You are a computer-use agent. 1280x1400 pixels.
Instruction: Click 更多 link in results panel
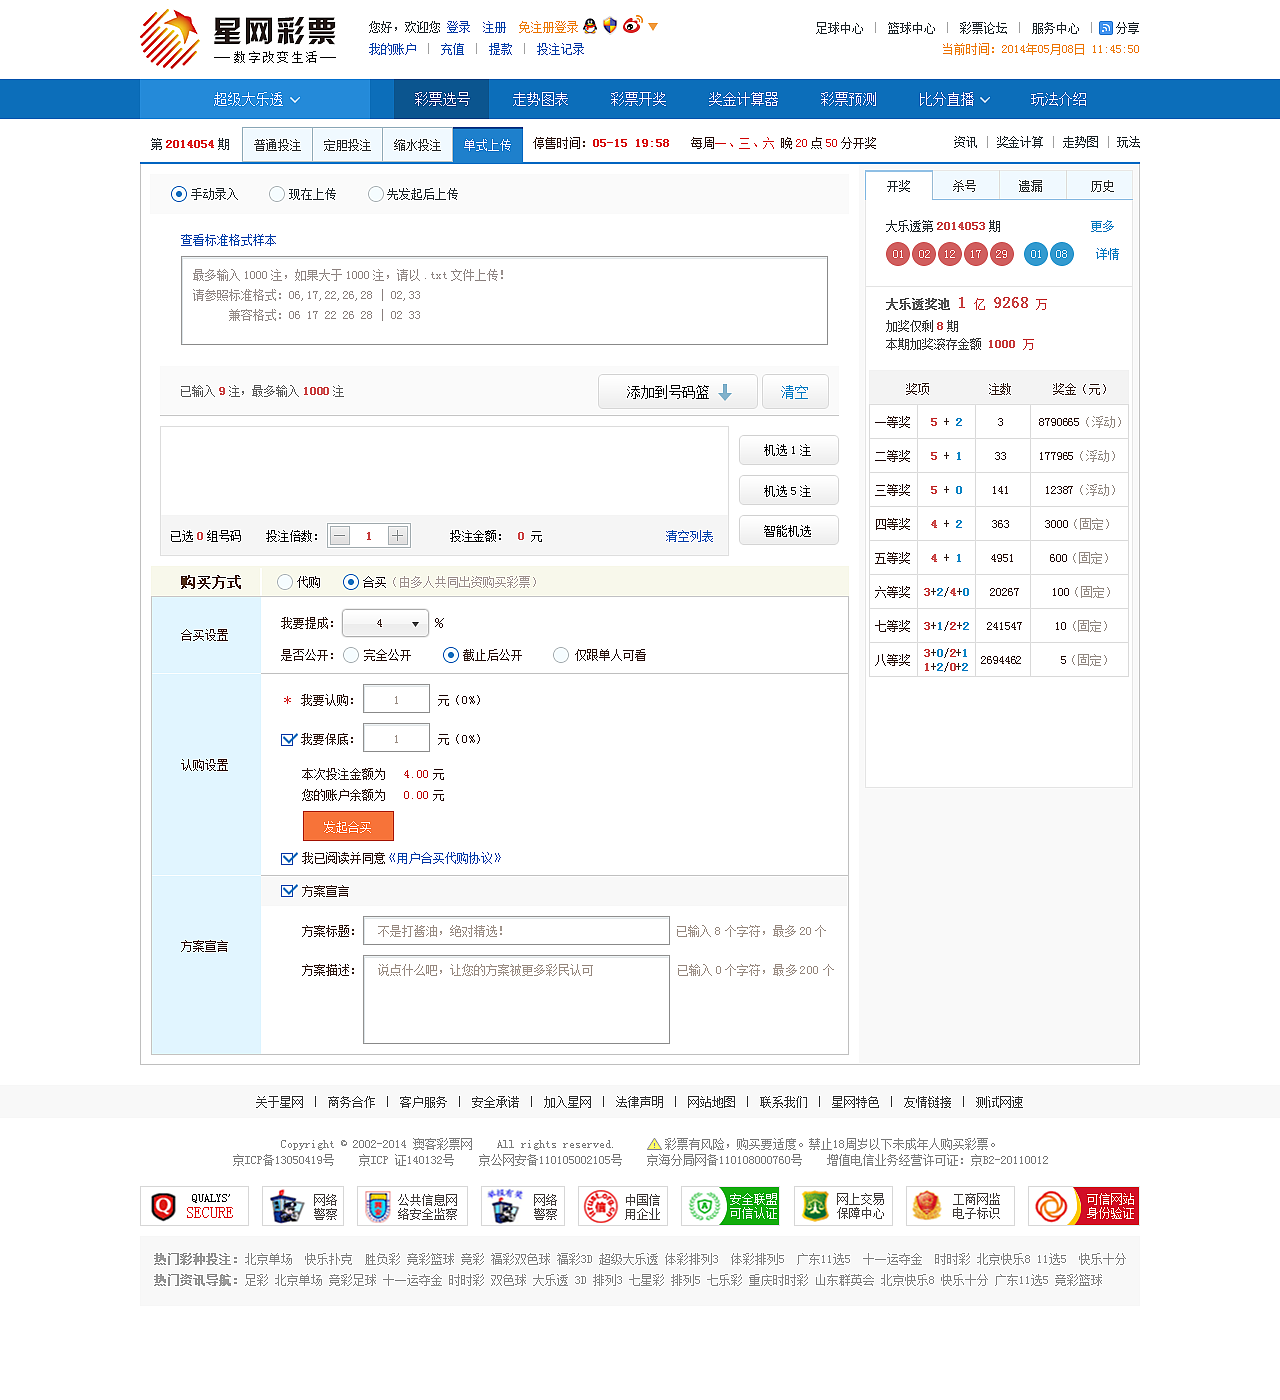(x=1102, y=226)
